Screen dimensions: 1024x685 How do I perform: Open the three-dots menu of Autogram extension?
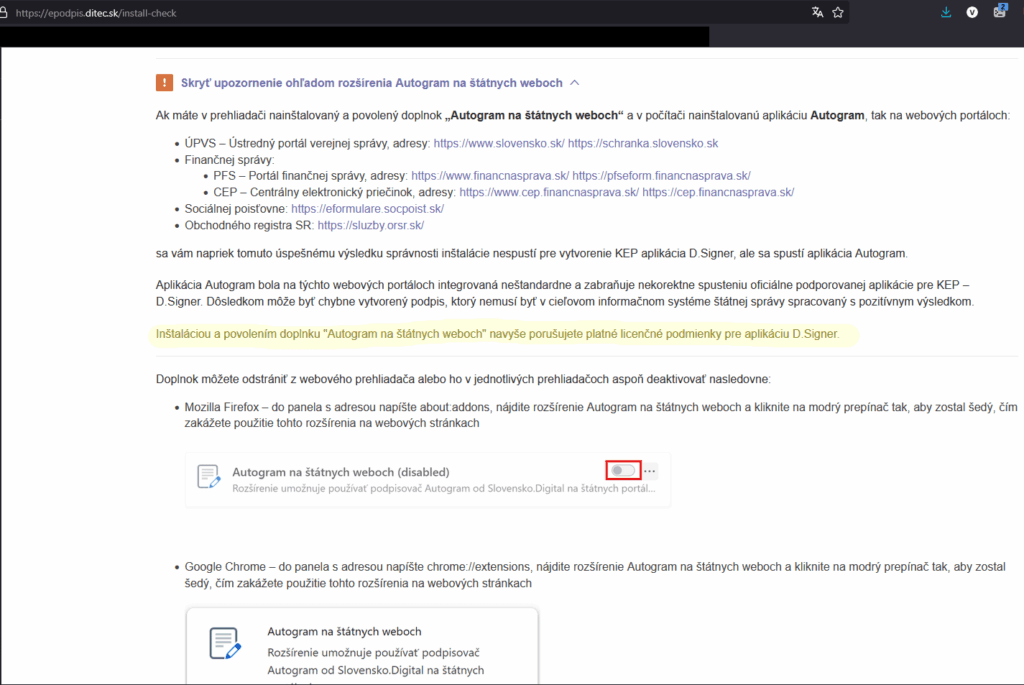coord(650,471)
